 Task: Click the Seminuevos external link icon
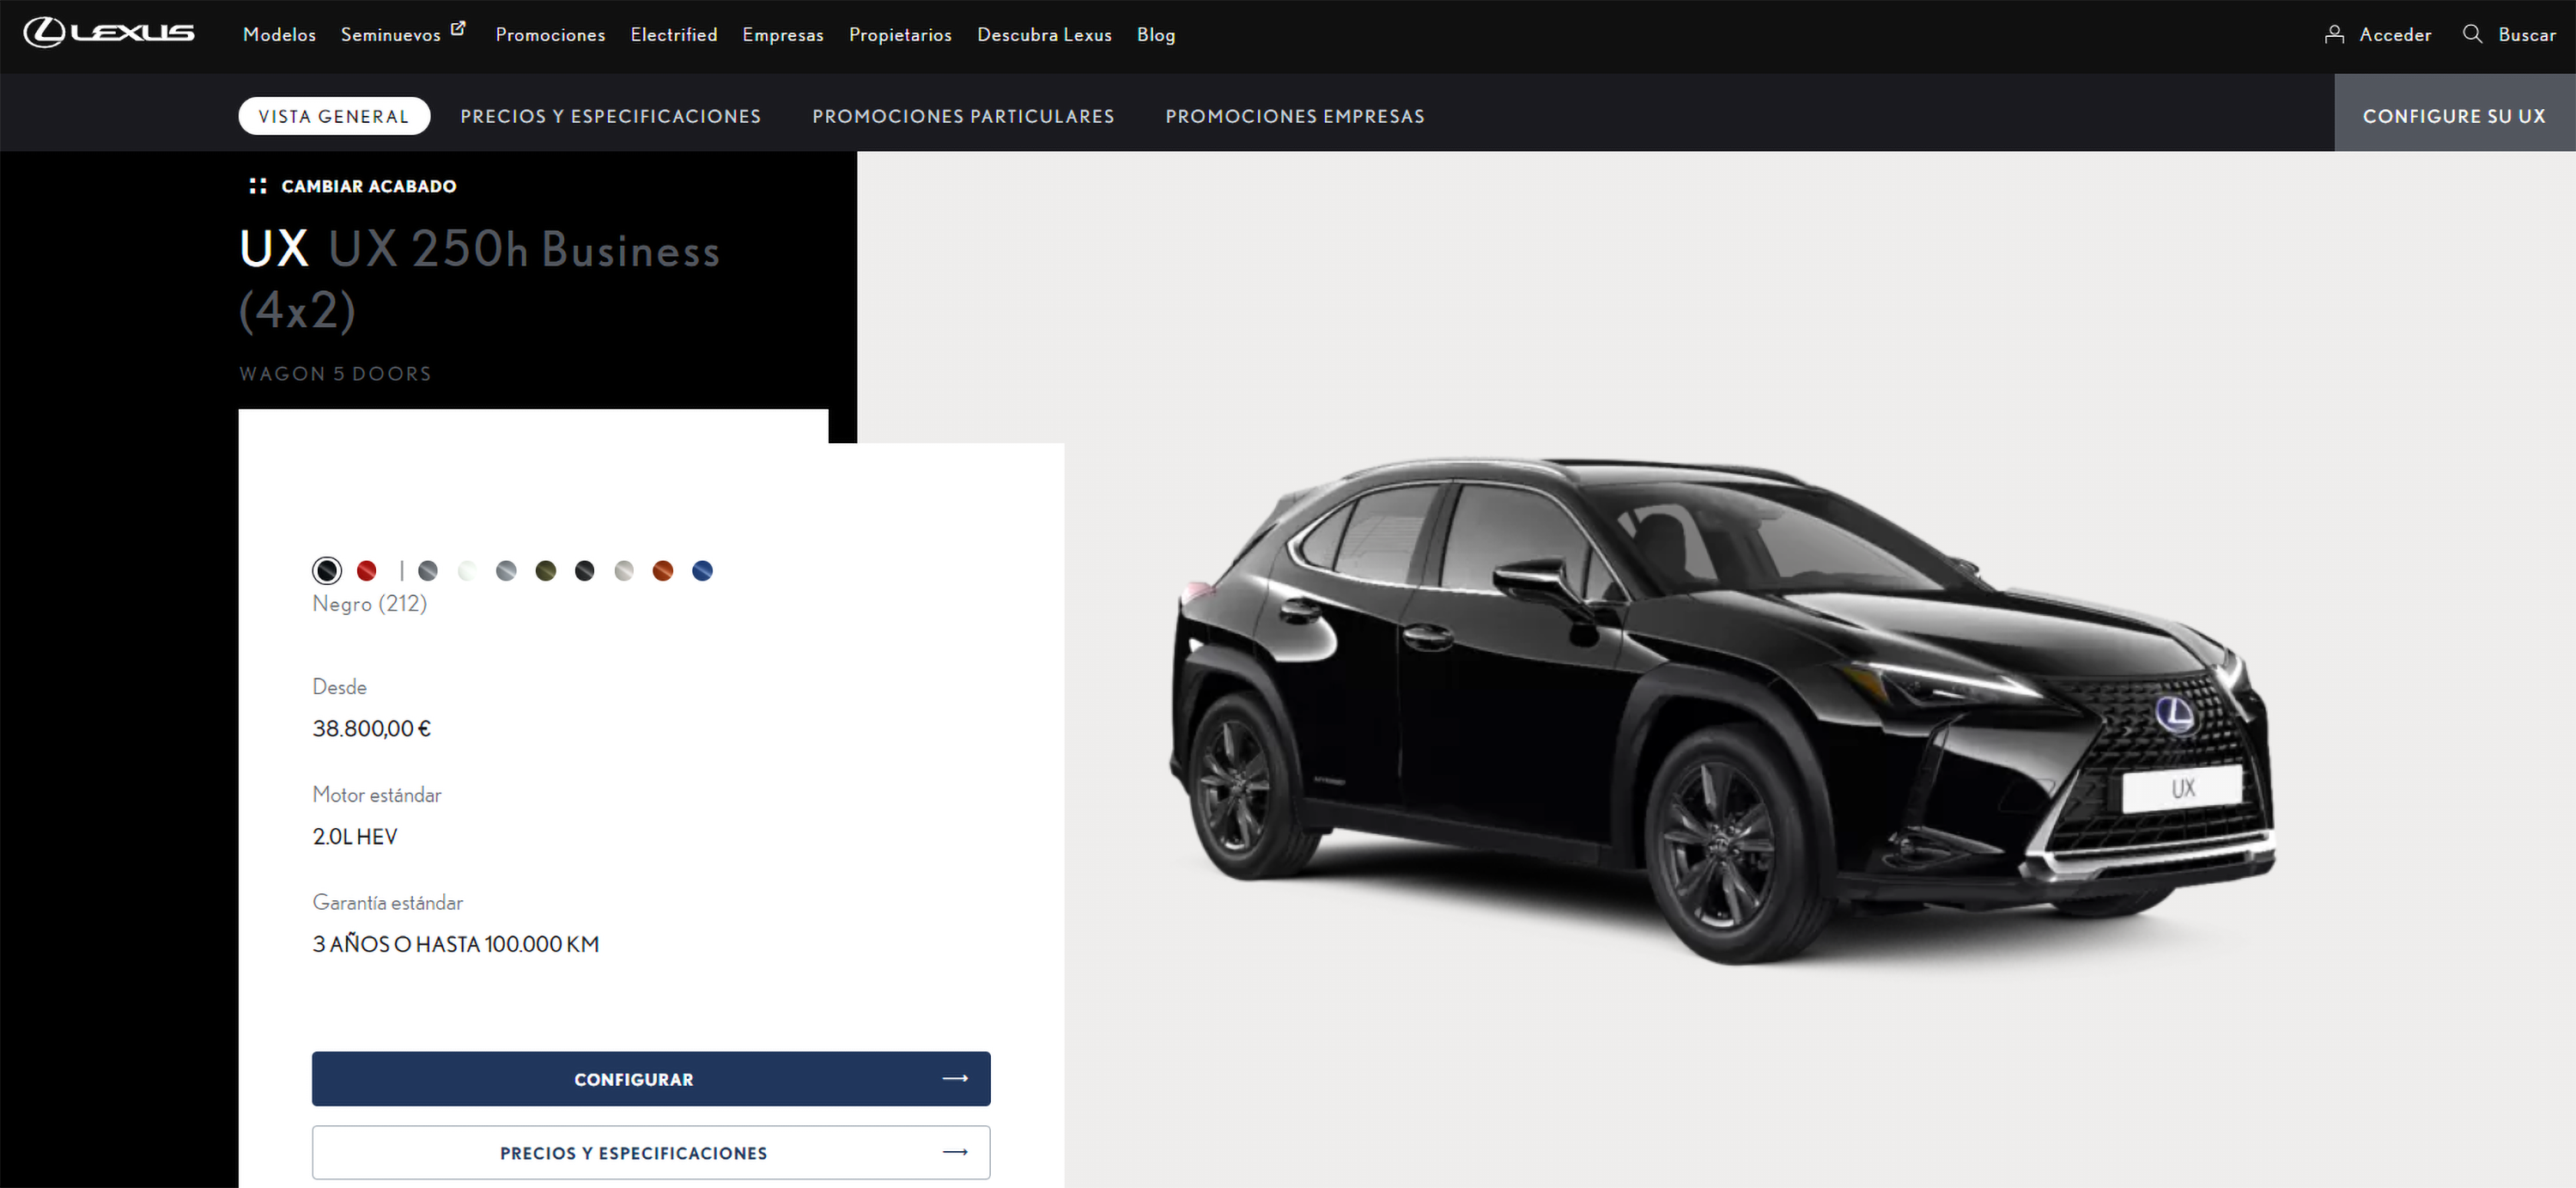point(458,29)
